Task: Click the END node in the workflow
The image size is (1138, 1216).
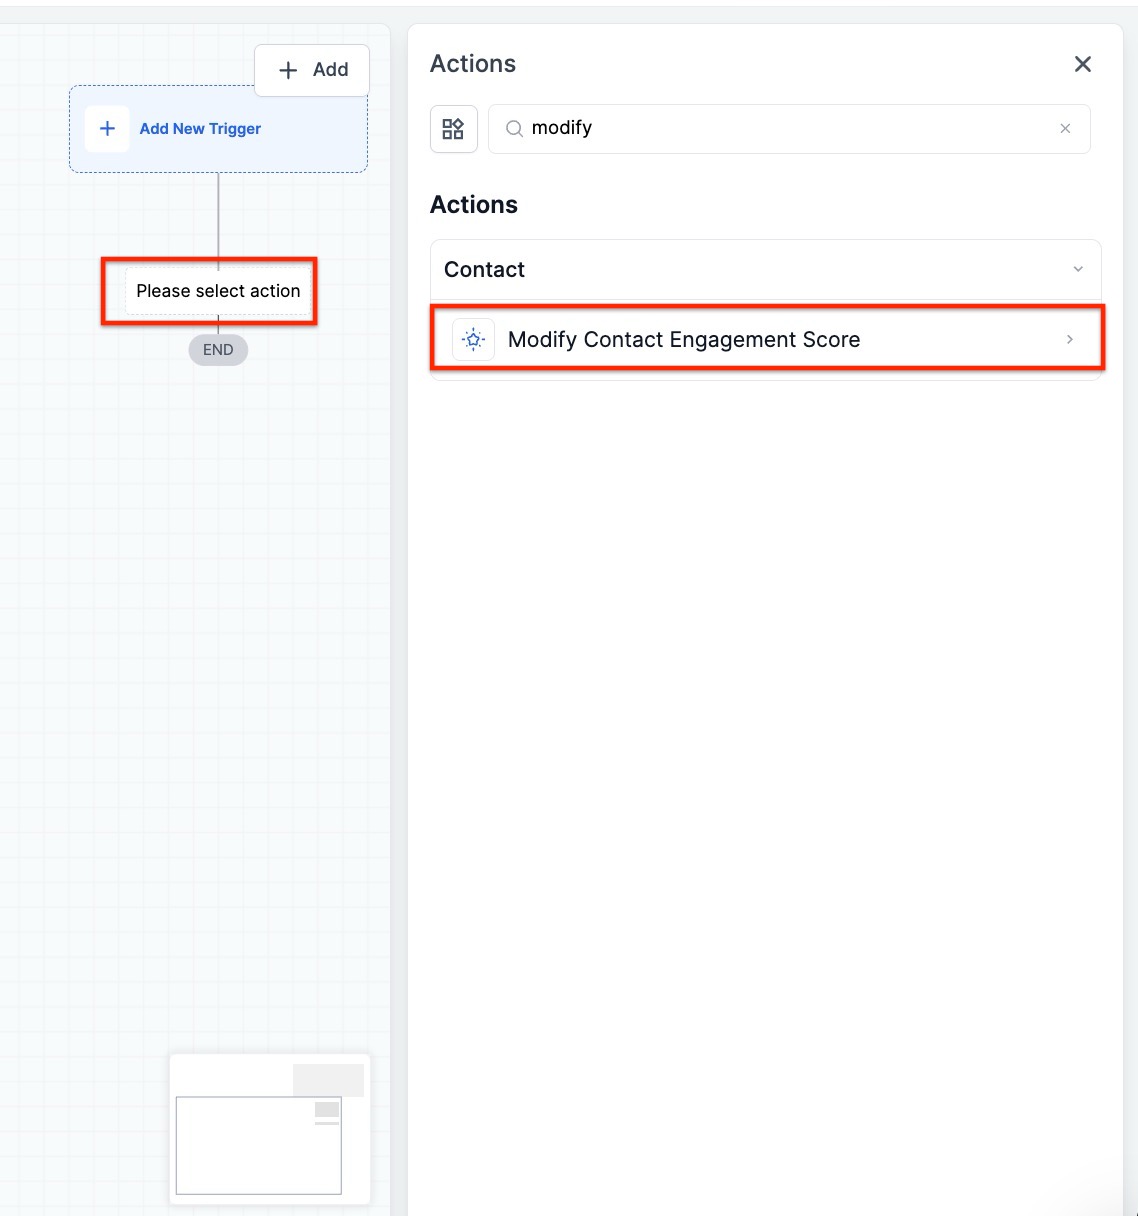Action: 218,350
